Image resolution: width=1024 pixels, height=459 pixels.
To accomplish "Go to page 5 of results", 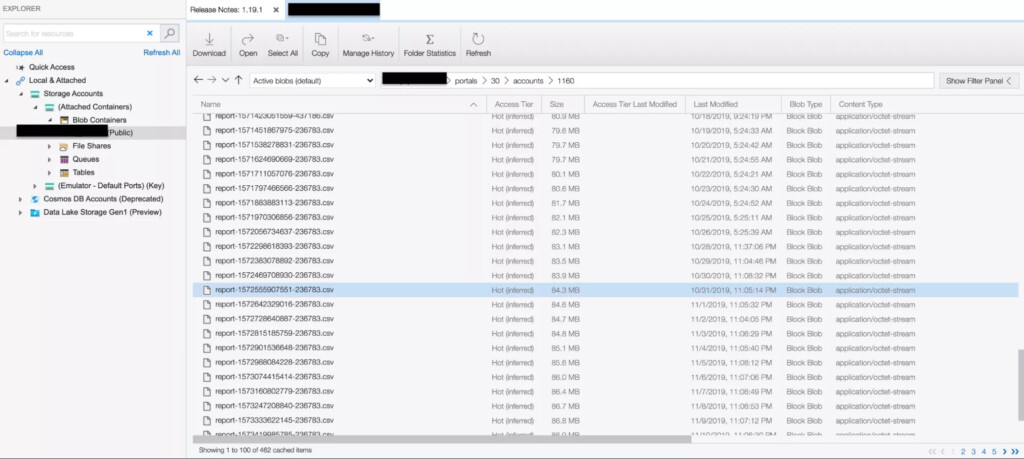I will coord(994,451).
